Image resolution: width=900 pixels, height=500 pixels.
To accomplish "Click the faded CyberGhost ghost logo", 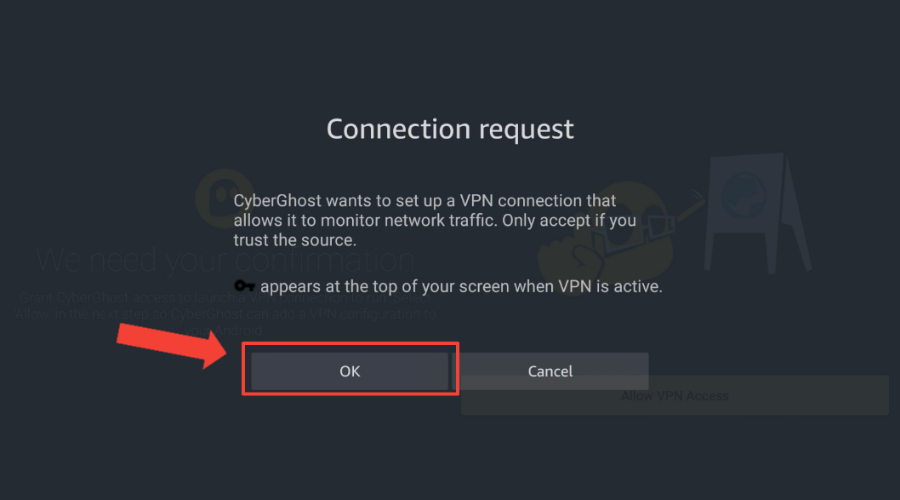I will coord(225,197).
